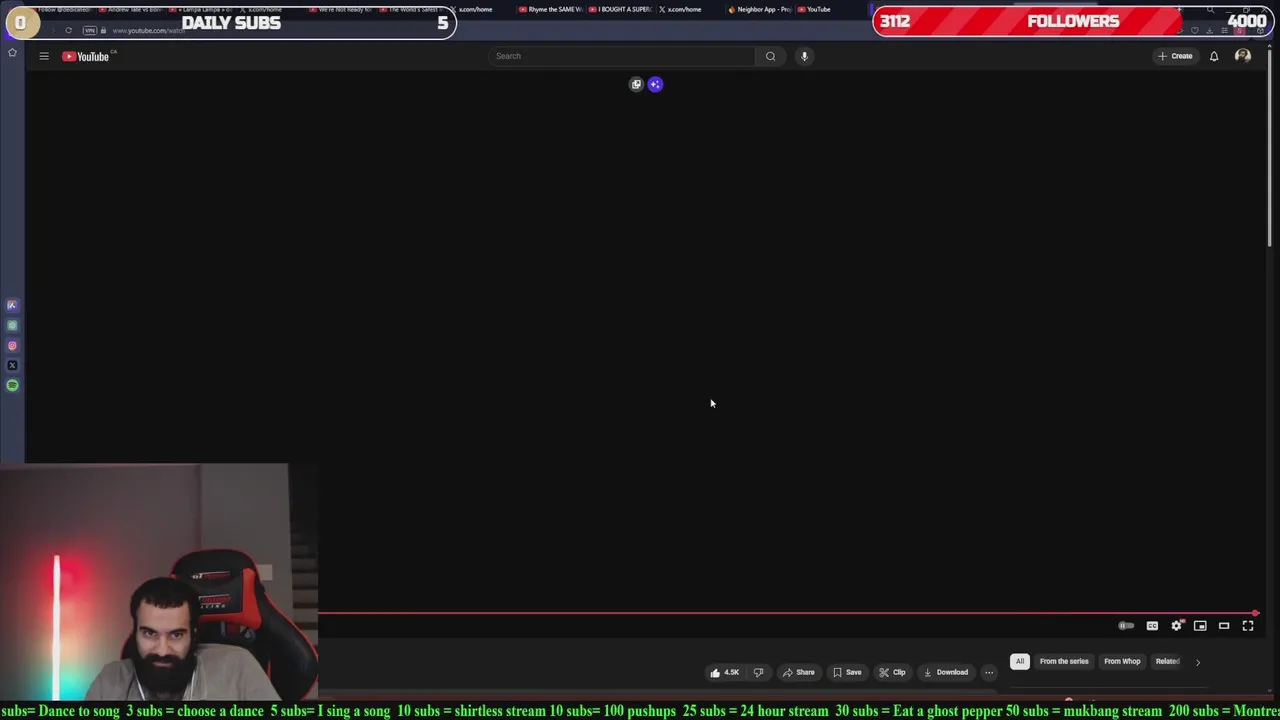Viewport: 1280px width, 720px height.
Task: Toggle closed captions CC button
Action: 1152,626
